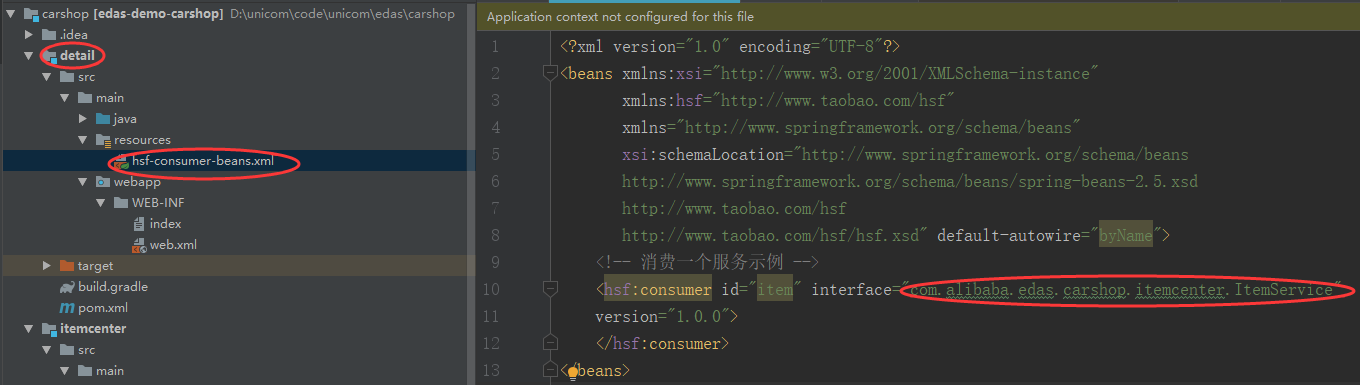Click the byName autowire value on line 8
Screen dimensions: 1360x385
1126,236
